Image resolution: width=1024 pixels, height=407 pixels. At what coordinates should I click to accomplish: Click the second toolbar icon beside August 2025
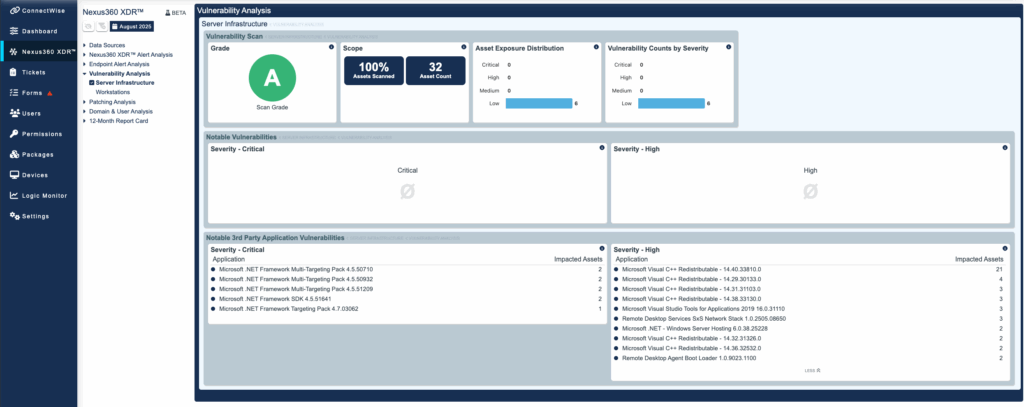click(x=101, y=27)
